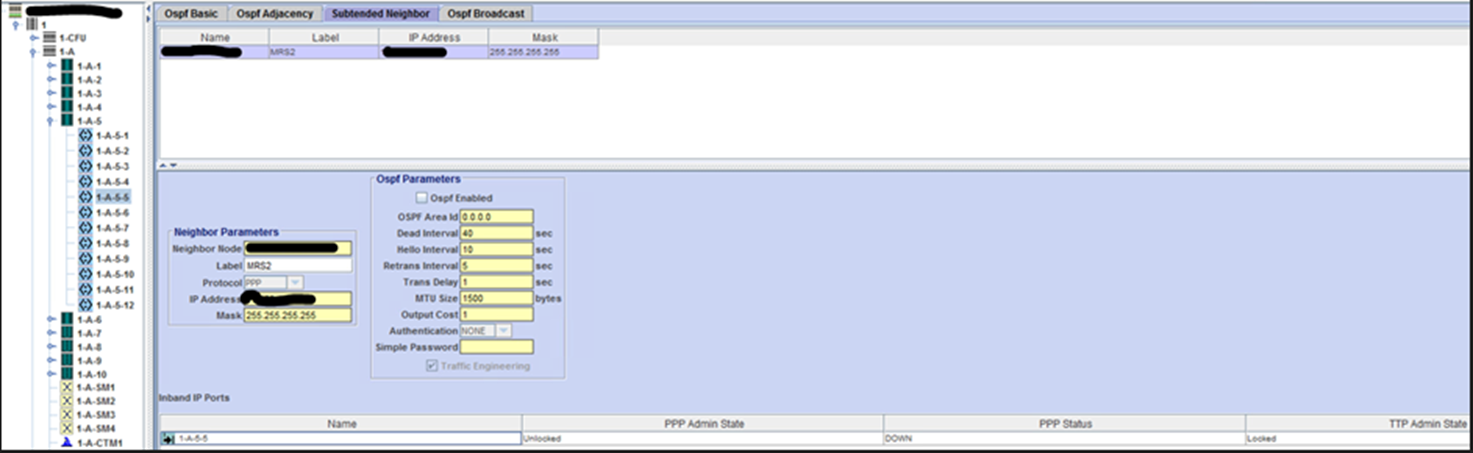Image resolution: width=1473 pixels, height=453 pixels.
Task: Click the OSPF Area Id field
Action: 496,216
